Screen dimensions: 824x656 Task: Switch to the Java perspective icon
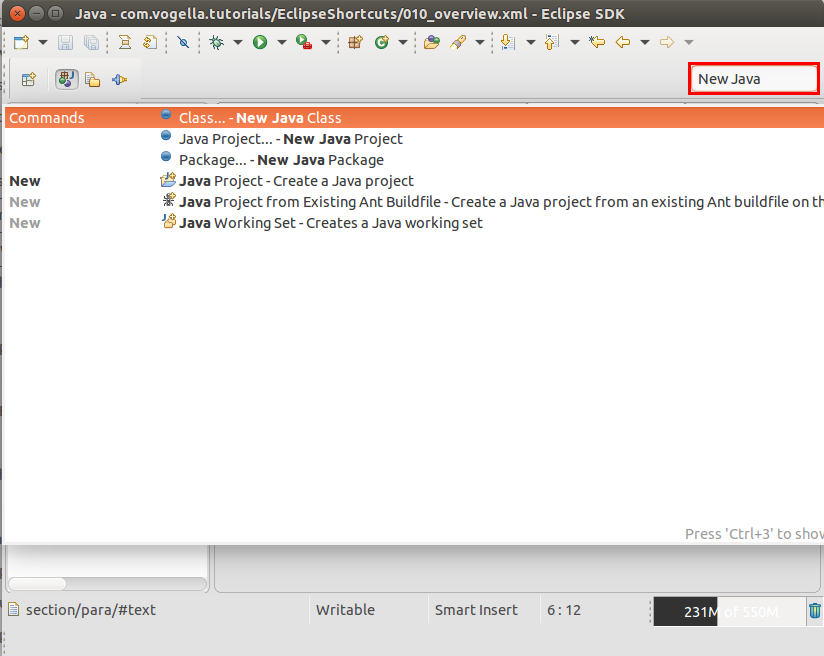(66, 79)
